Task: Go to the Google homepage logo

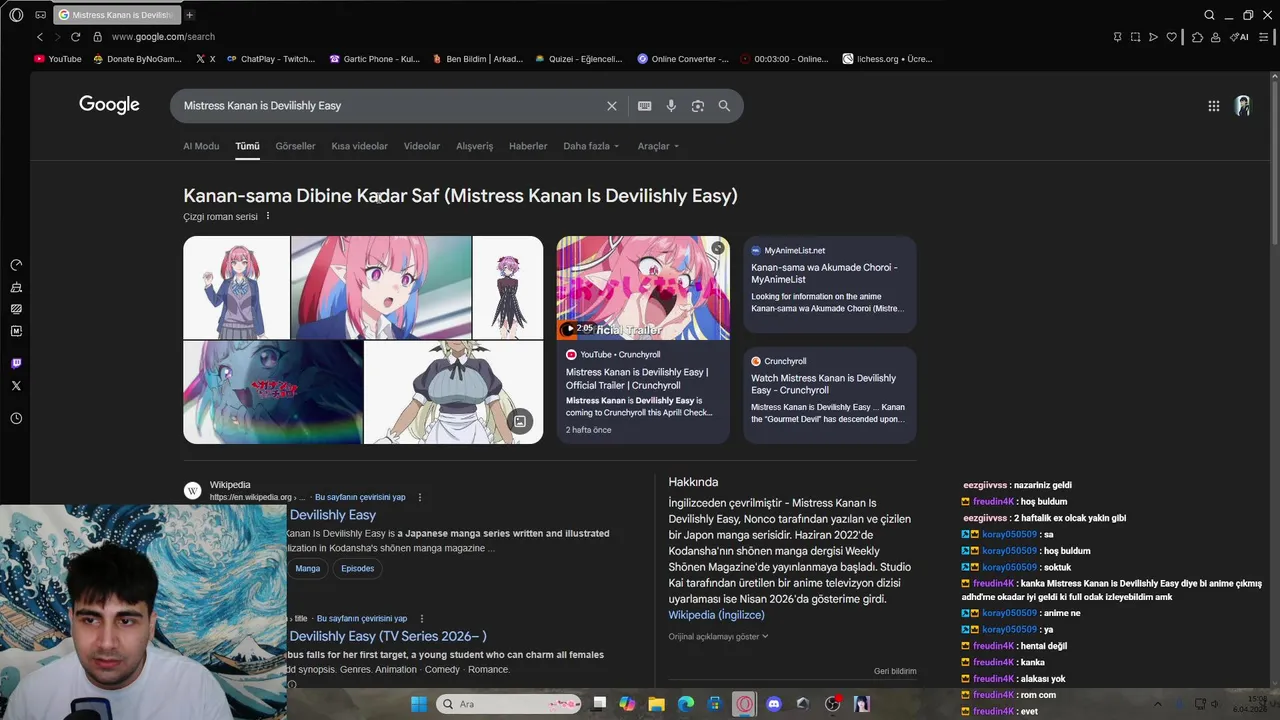Action: (109, 105)
